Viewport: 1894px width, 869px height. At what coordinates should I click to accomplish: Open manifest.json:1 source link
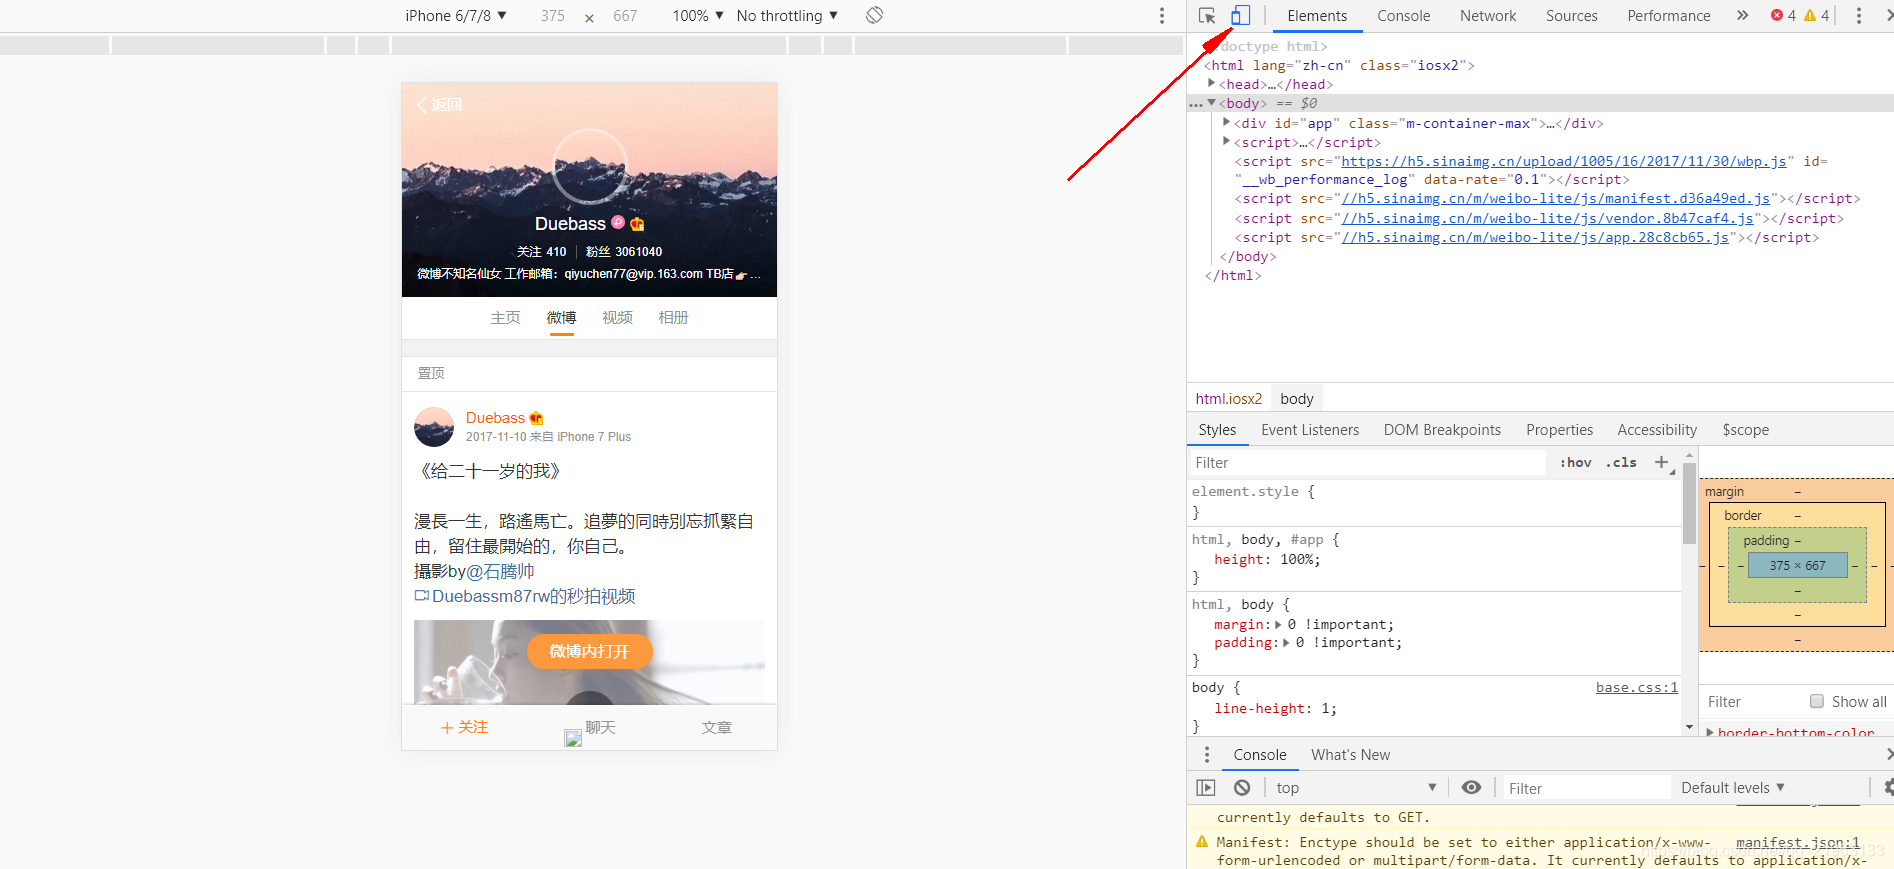tap(1798, 843)
